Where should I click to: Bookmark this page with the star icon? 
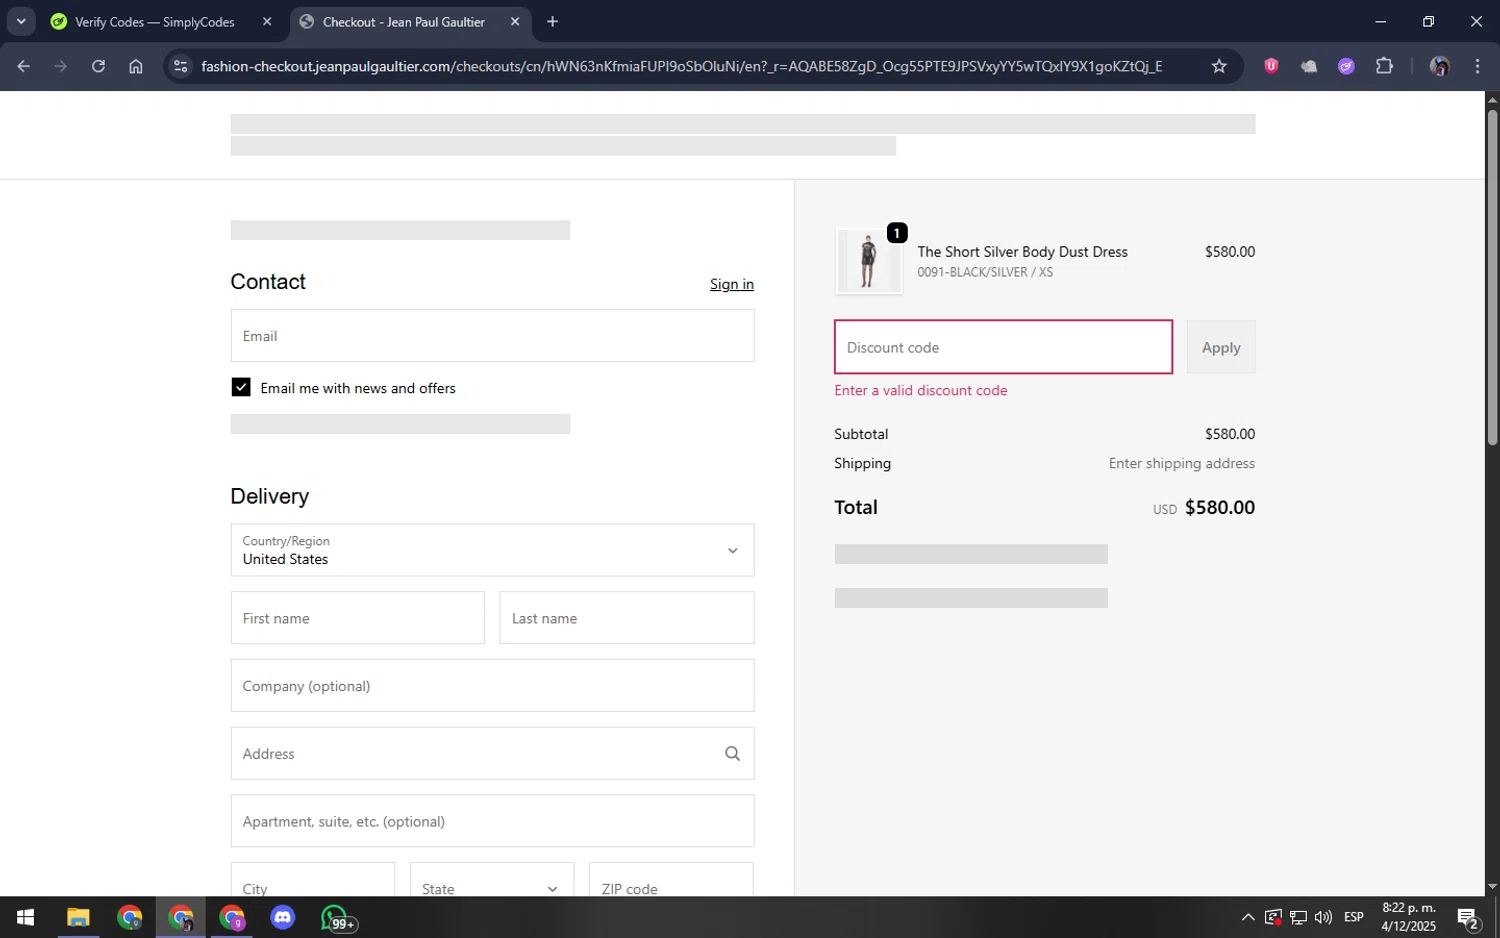(1218, 66)
